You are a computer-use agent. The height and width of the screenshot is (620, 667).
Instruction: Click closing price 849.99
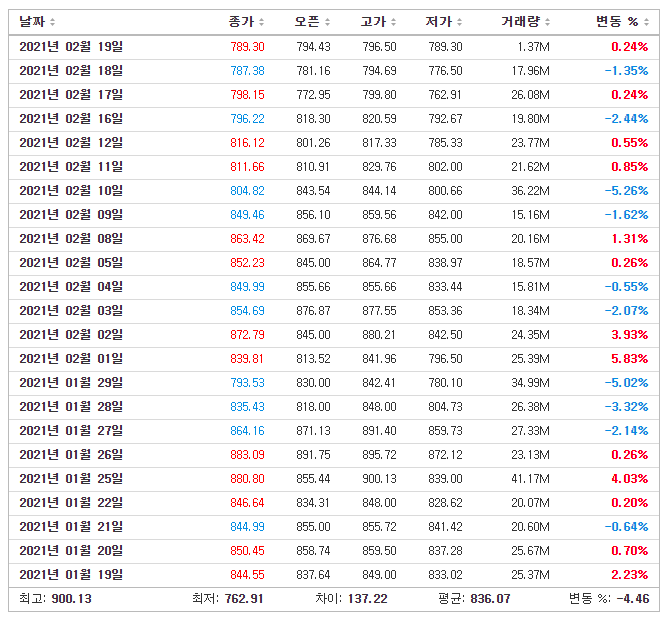click(247, 287)
